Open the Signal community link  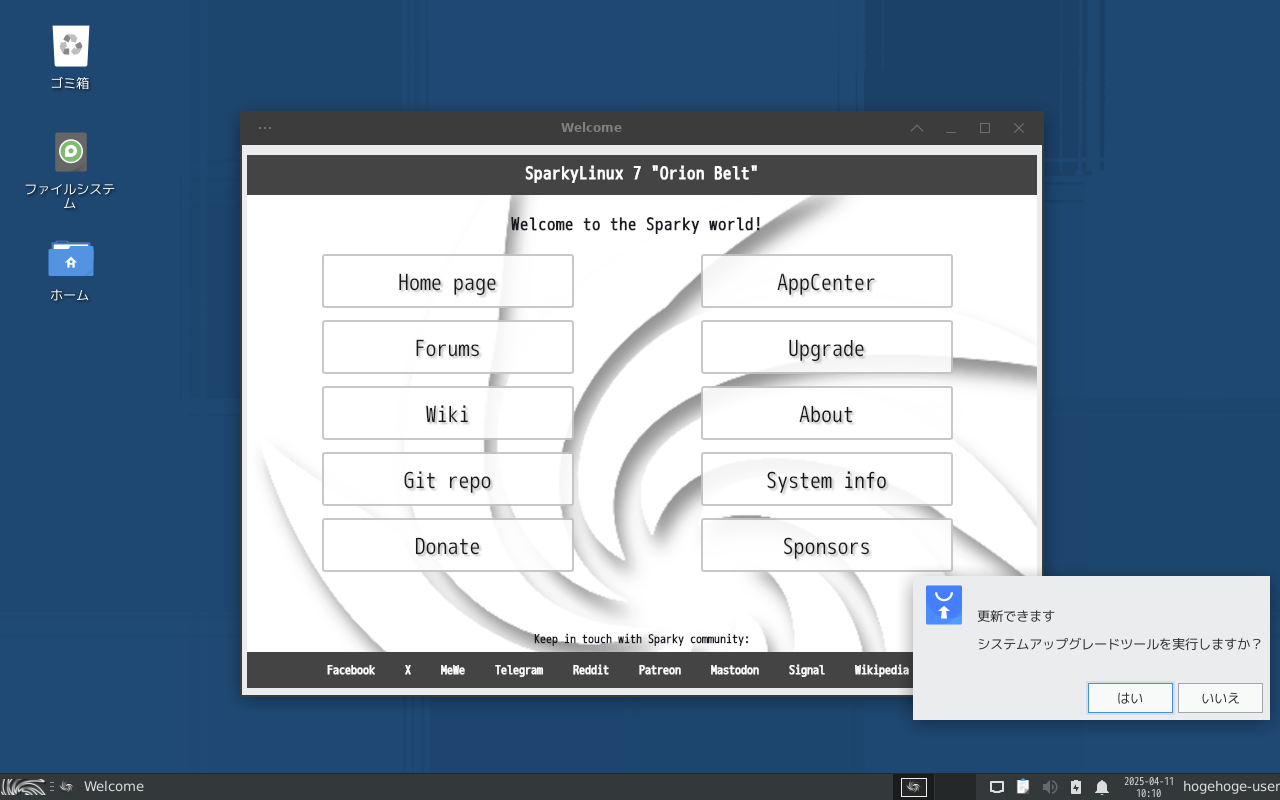[x=807, y=670]
